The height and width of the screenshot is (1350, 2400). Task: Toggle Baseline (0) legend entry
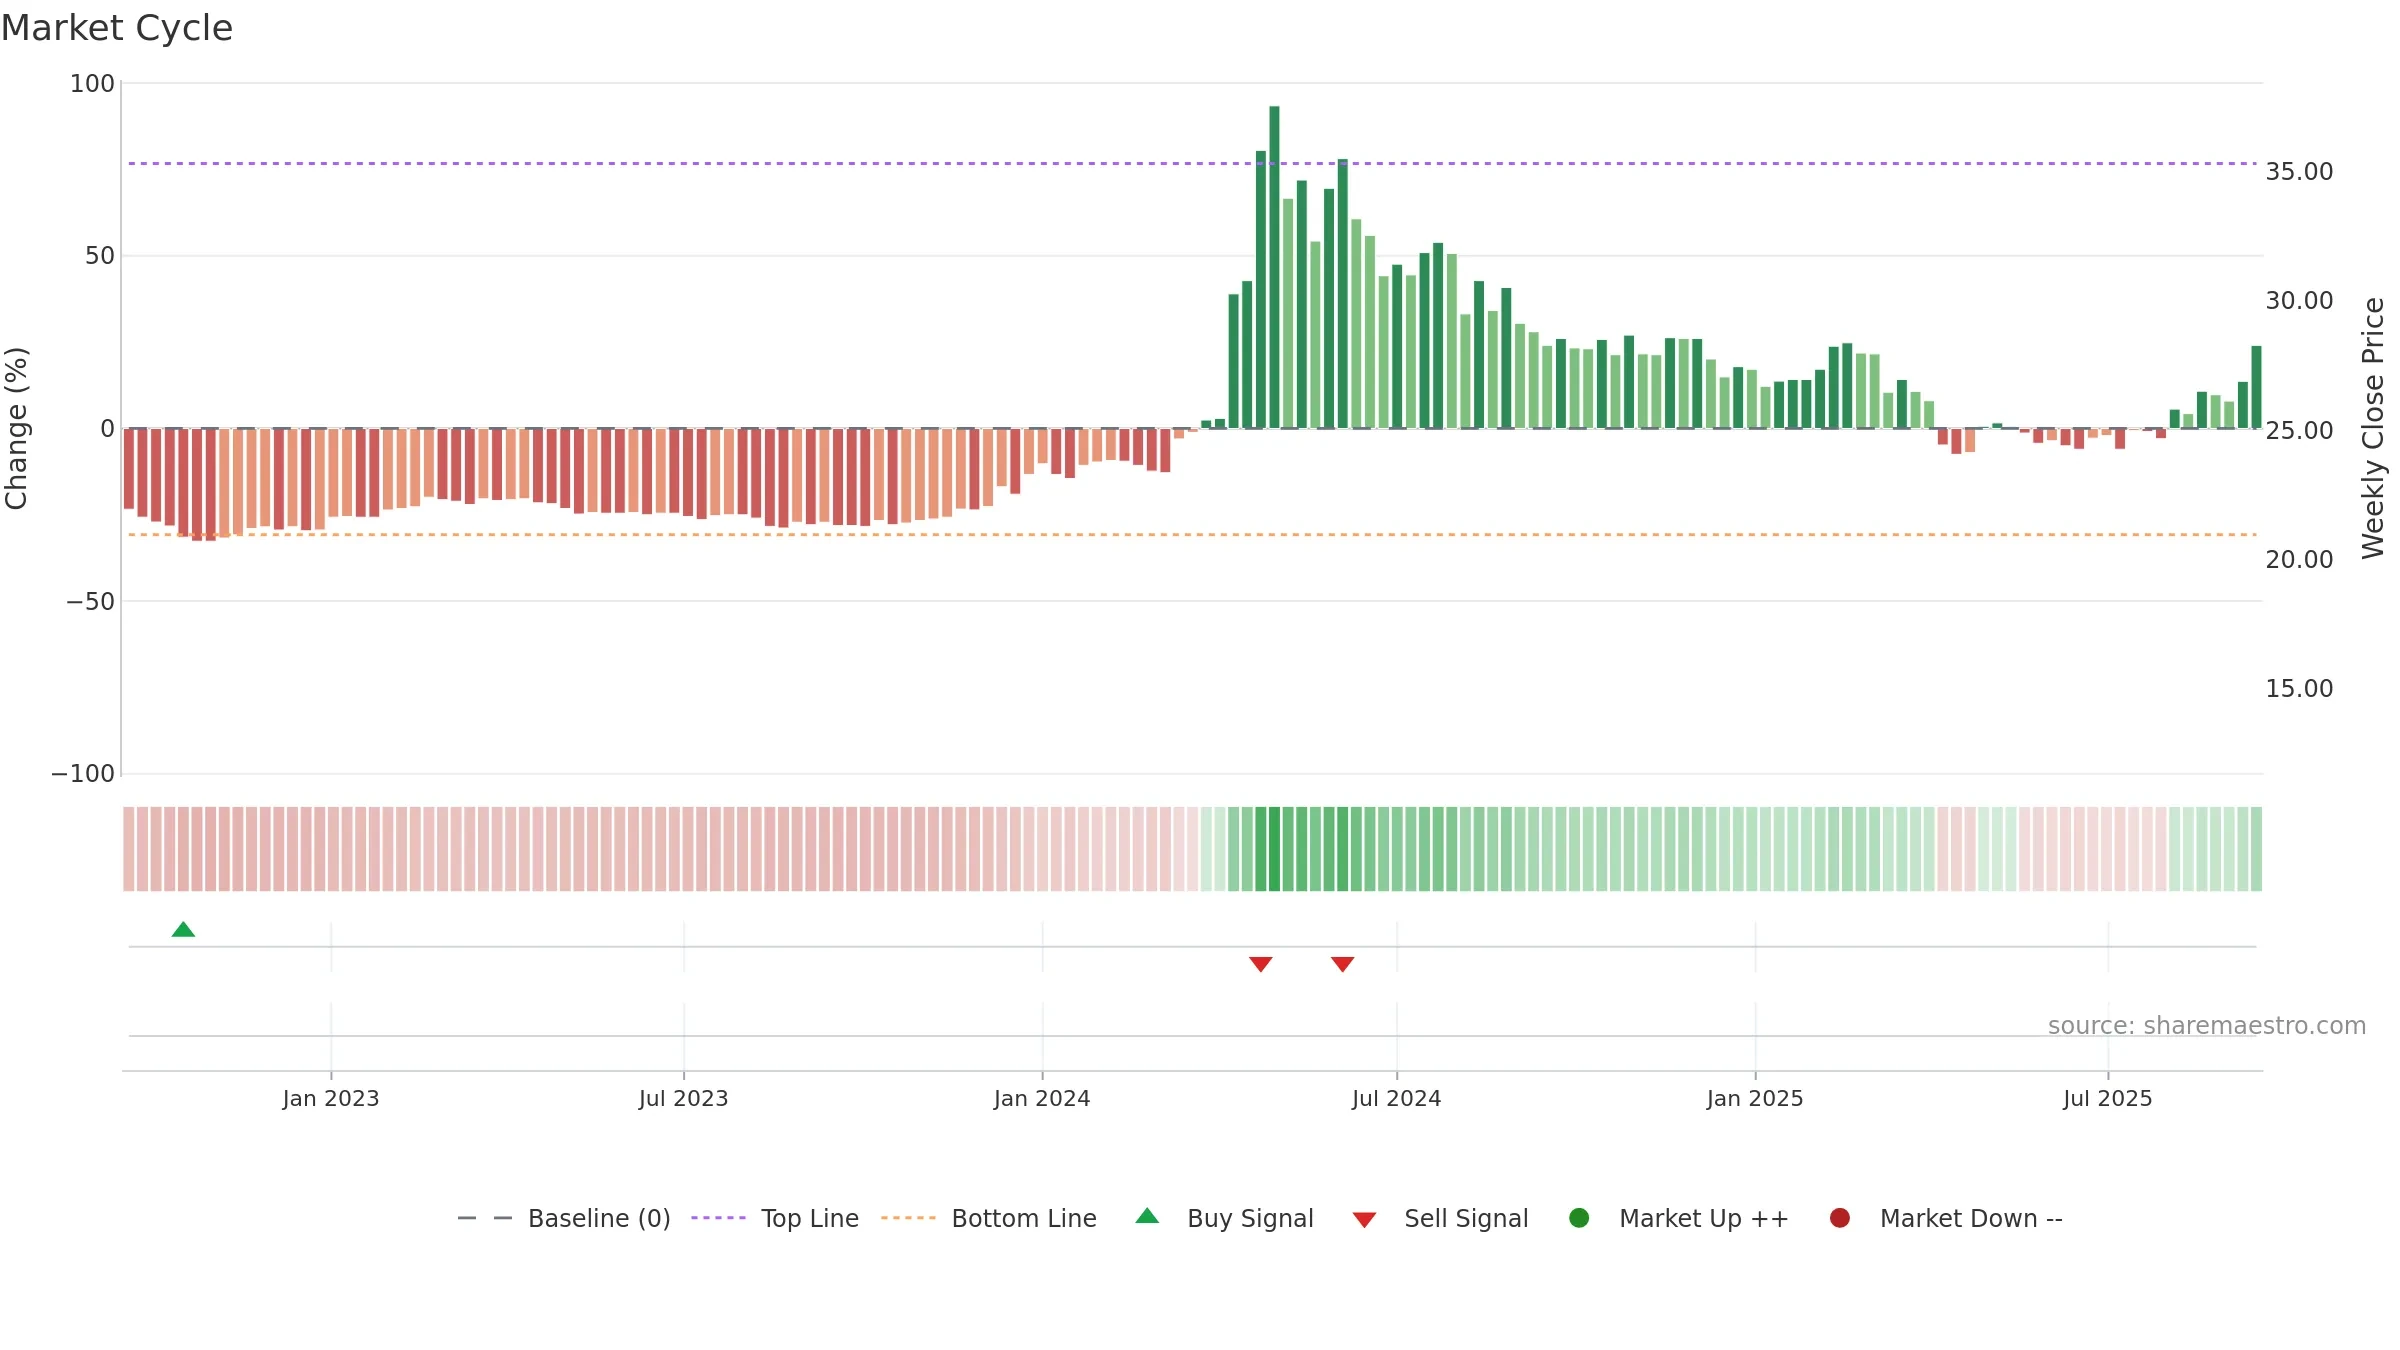(x=564, y=1219)
